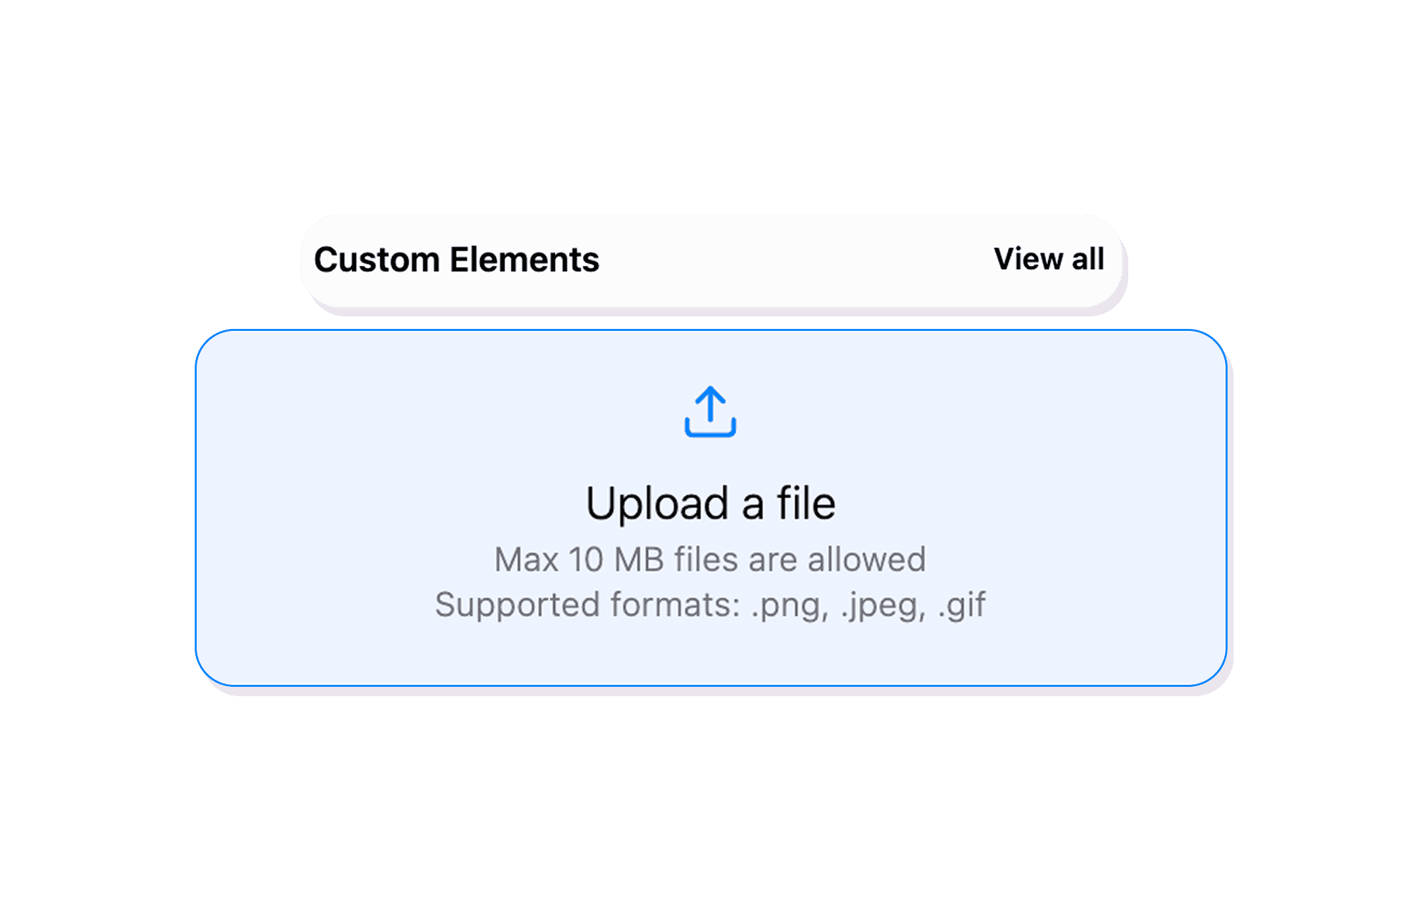
Task: Click the word "all" in View all
Action: [x=1088, y=259]
